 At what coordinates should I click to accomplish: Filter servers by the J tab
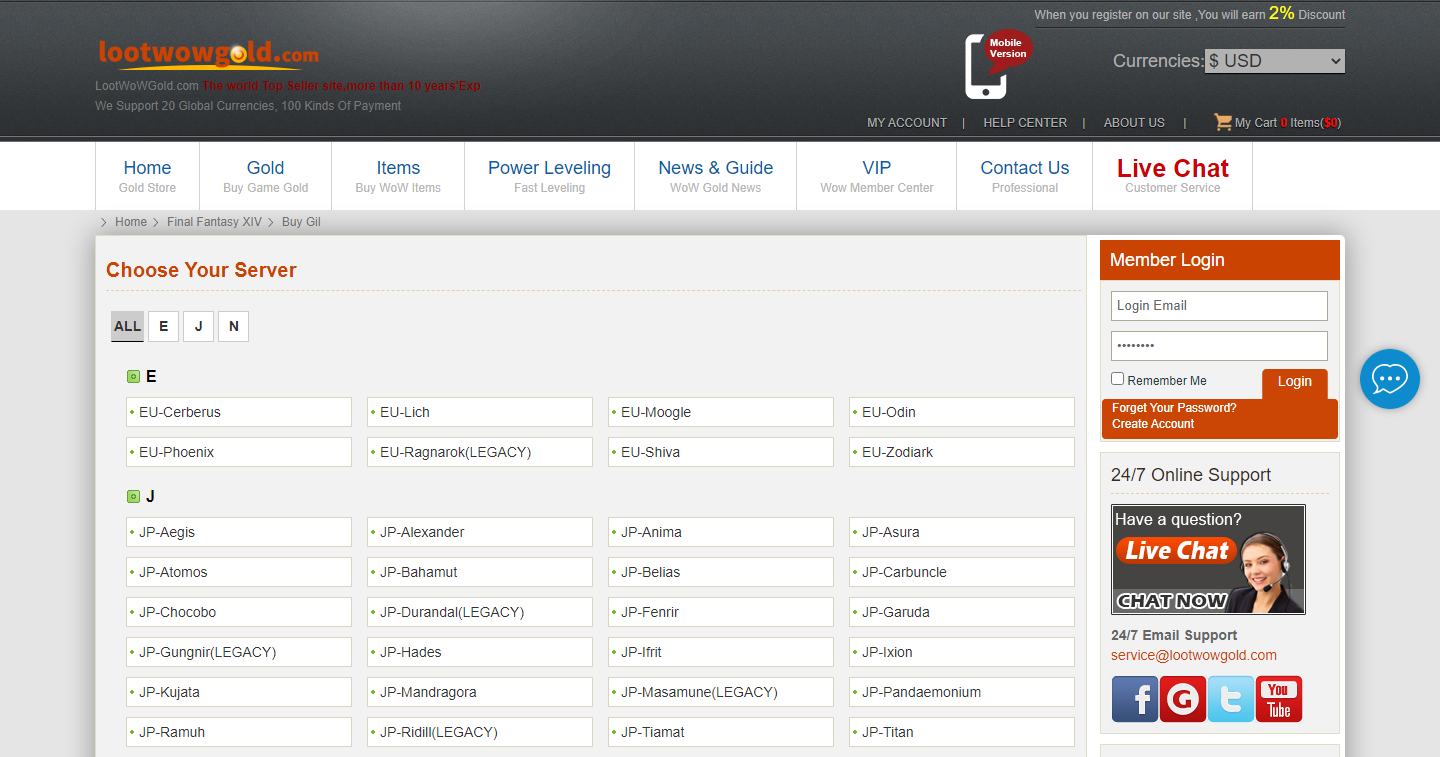click(x=198, y=326)
